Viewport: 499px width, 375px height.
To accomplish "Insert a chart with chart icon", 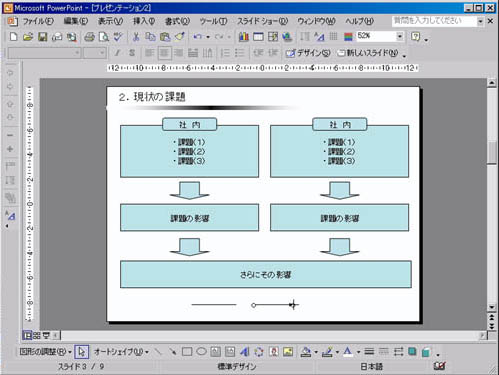I will point(244,37).
